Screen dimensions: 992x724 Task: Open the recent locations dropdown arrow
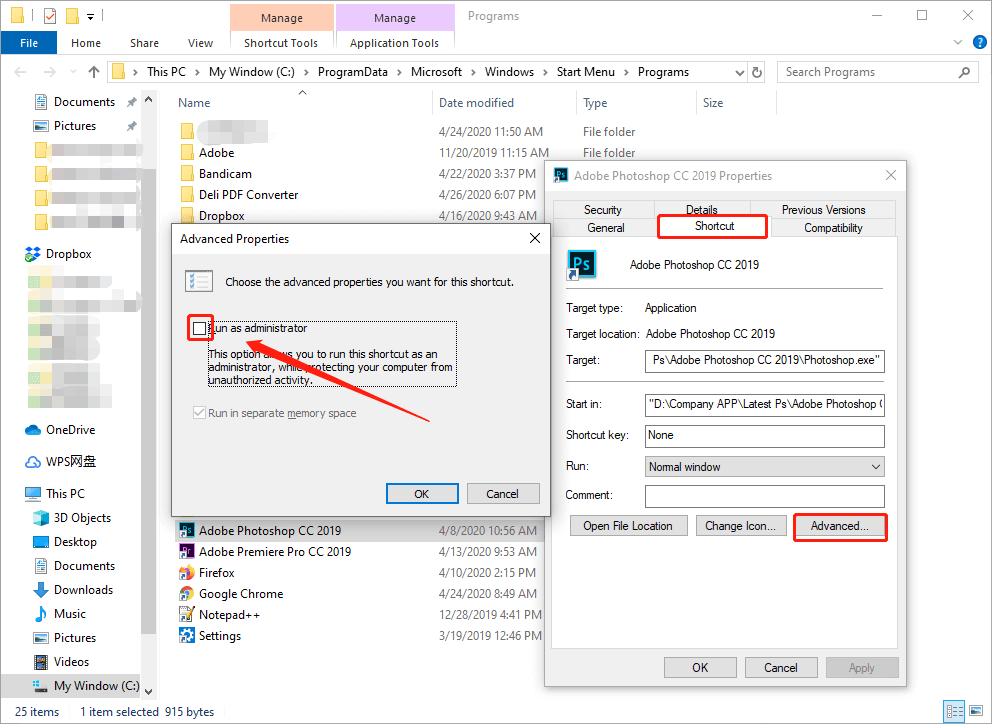point(73,72)
